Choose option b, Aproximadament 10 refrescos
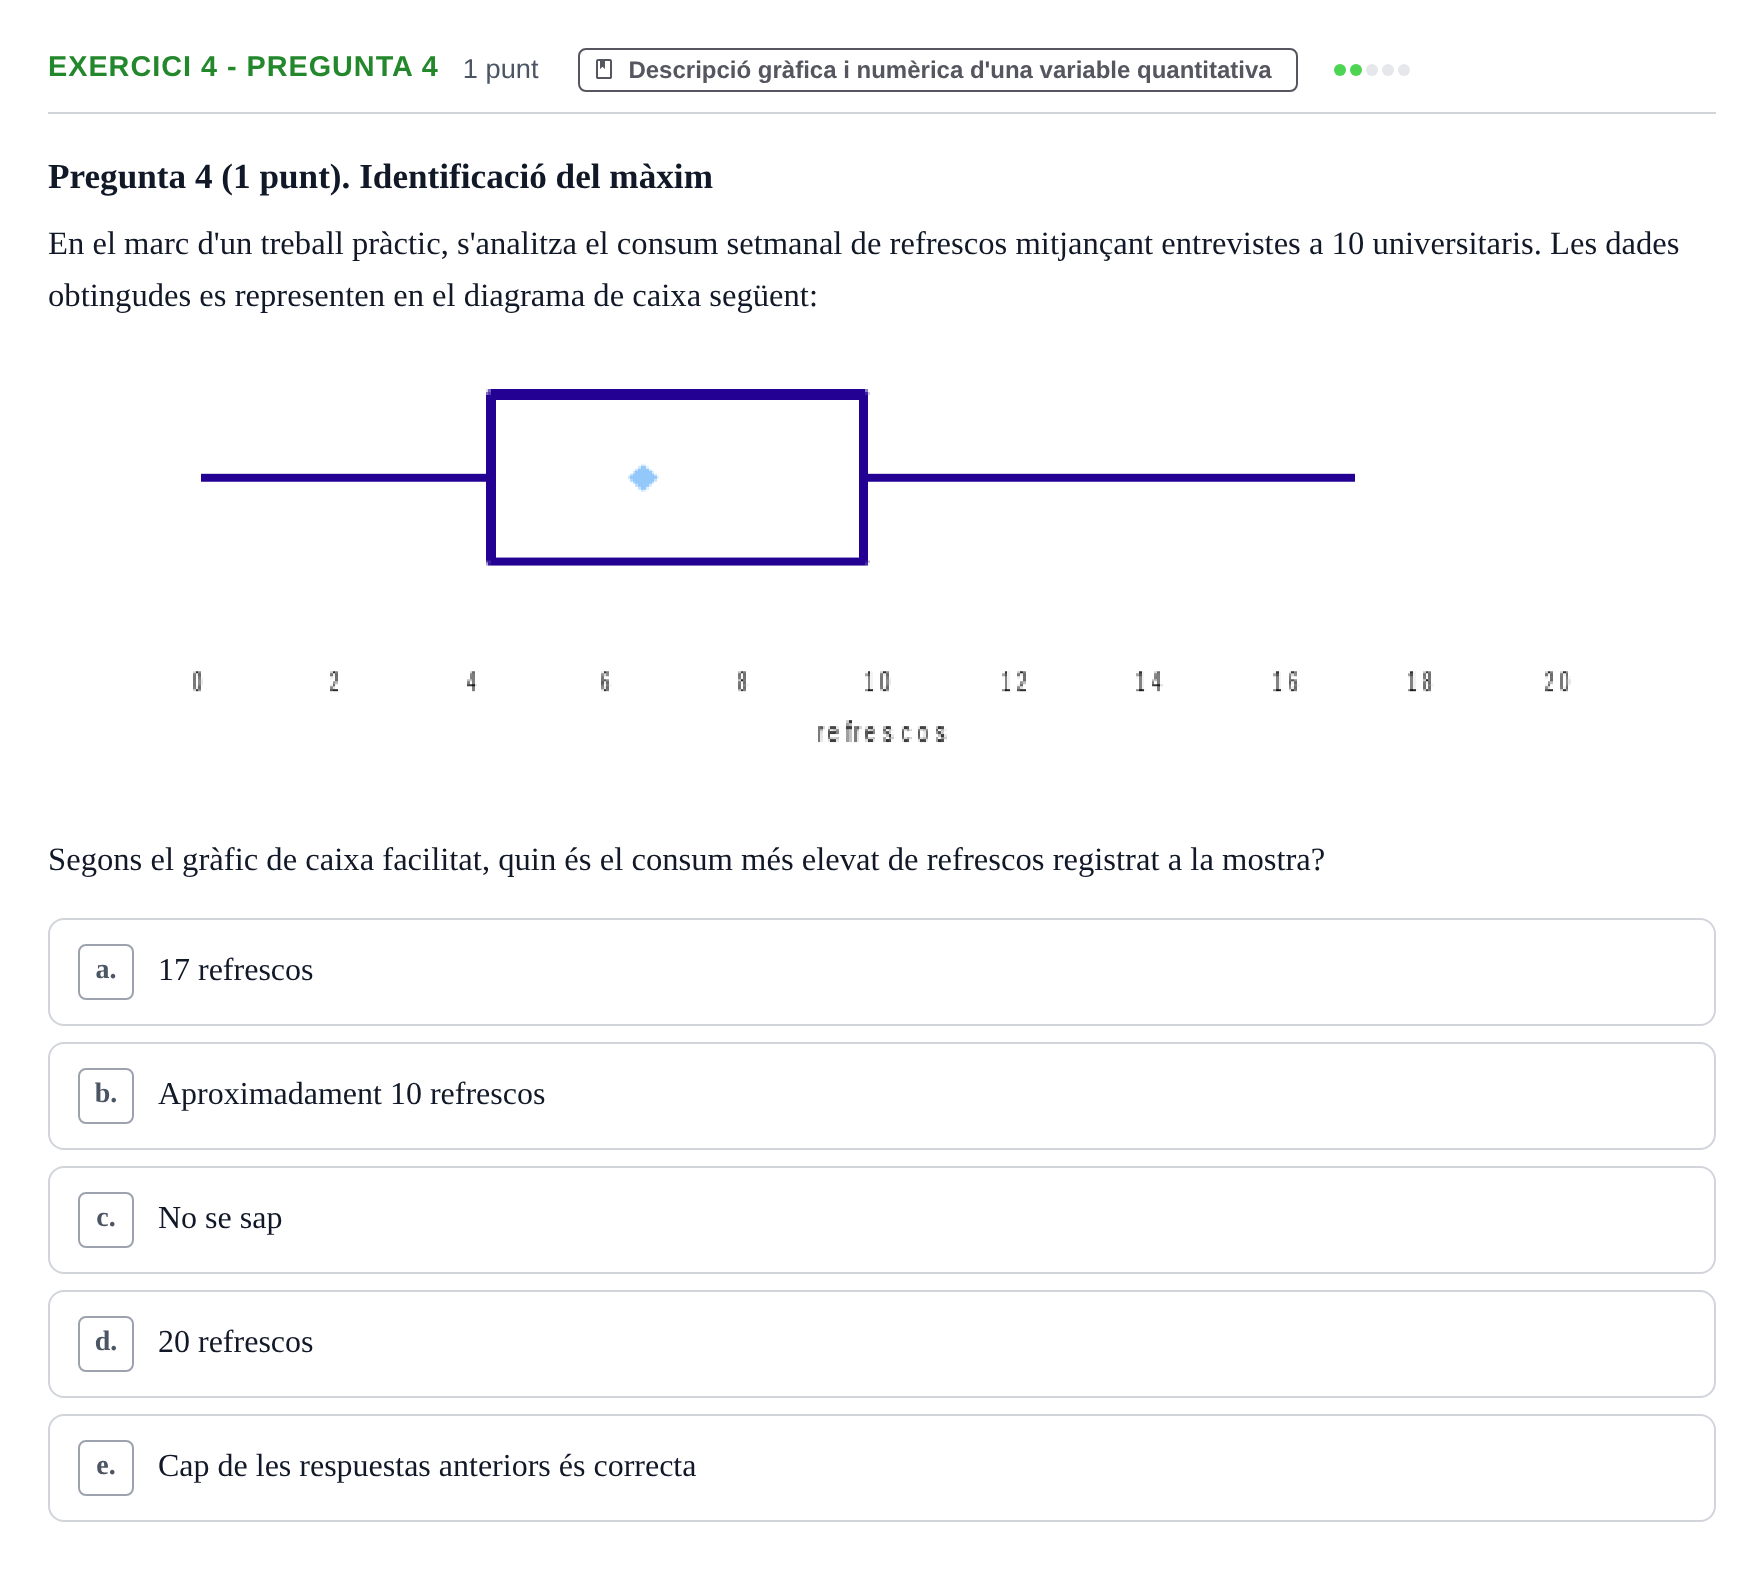This screenshot has height=1570, width=1764. [x=881, y=1096]
